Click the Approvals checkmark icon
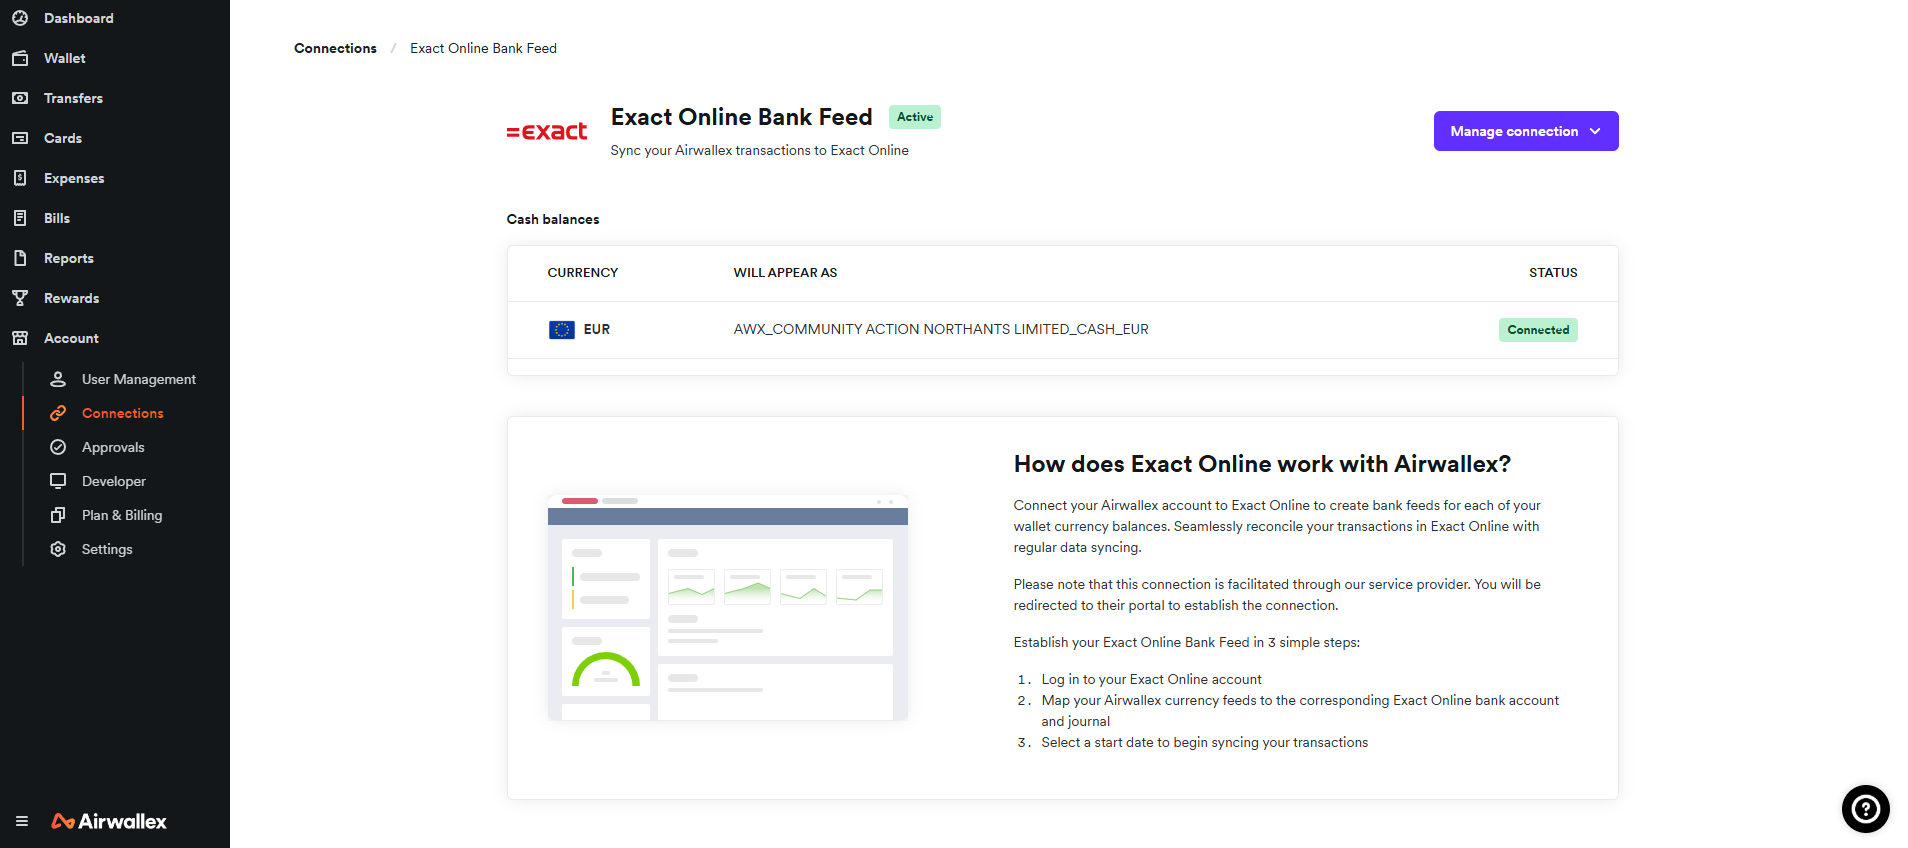This screenshot has height=848, width=1908. (x=58, y=447)
